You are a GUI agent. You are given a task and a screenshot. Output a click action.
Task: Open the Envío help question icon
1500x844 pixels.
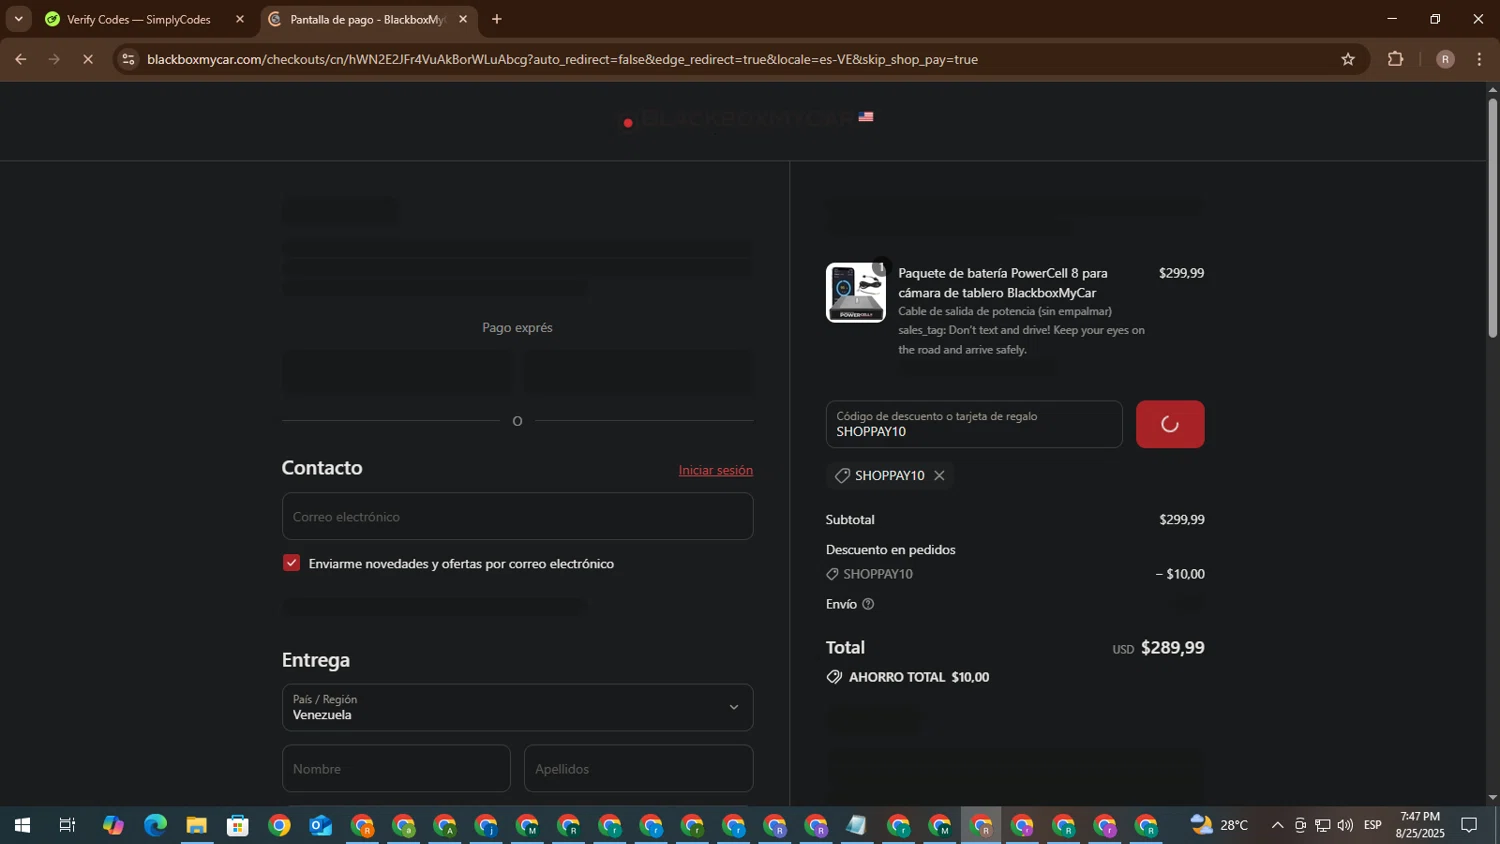868,604
